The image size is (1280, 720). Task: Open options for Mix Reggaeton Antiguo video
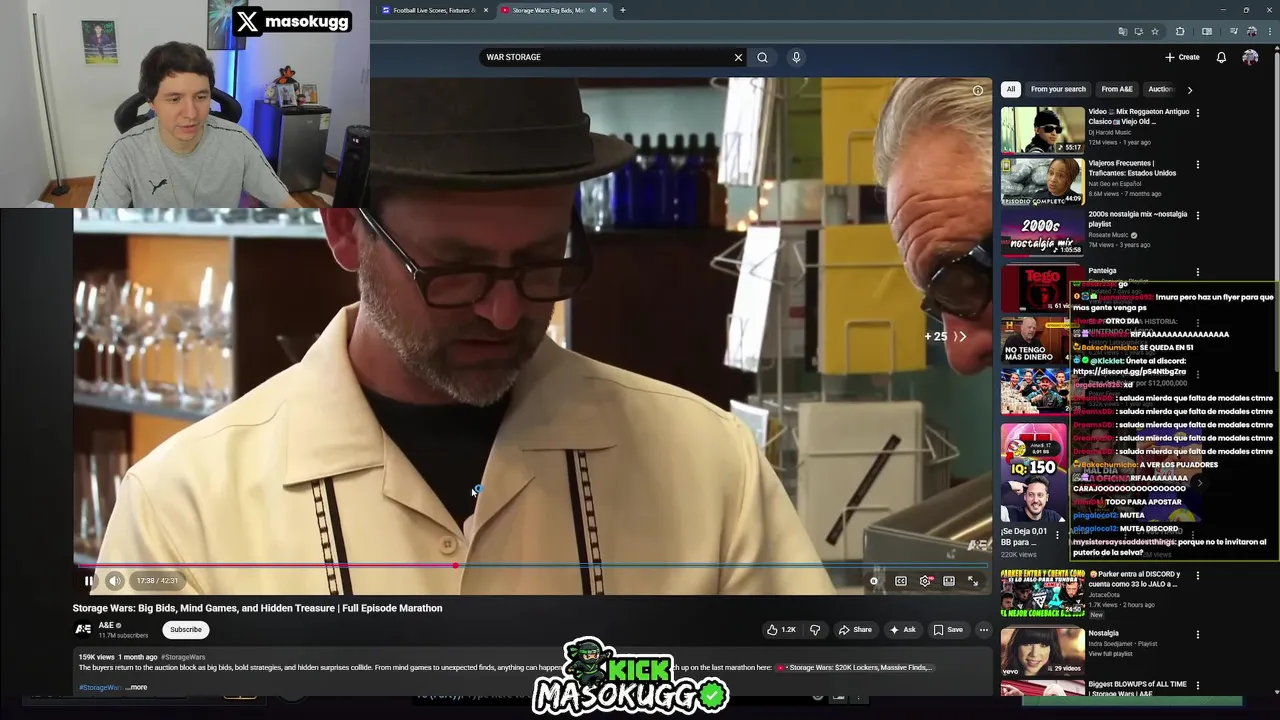[1198, 113]
